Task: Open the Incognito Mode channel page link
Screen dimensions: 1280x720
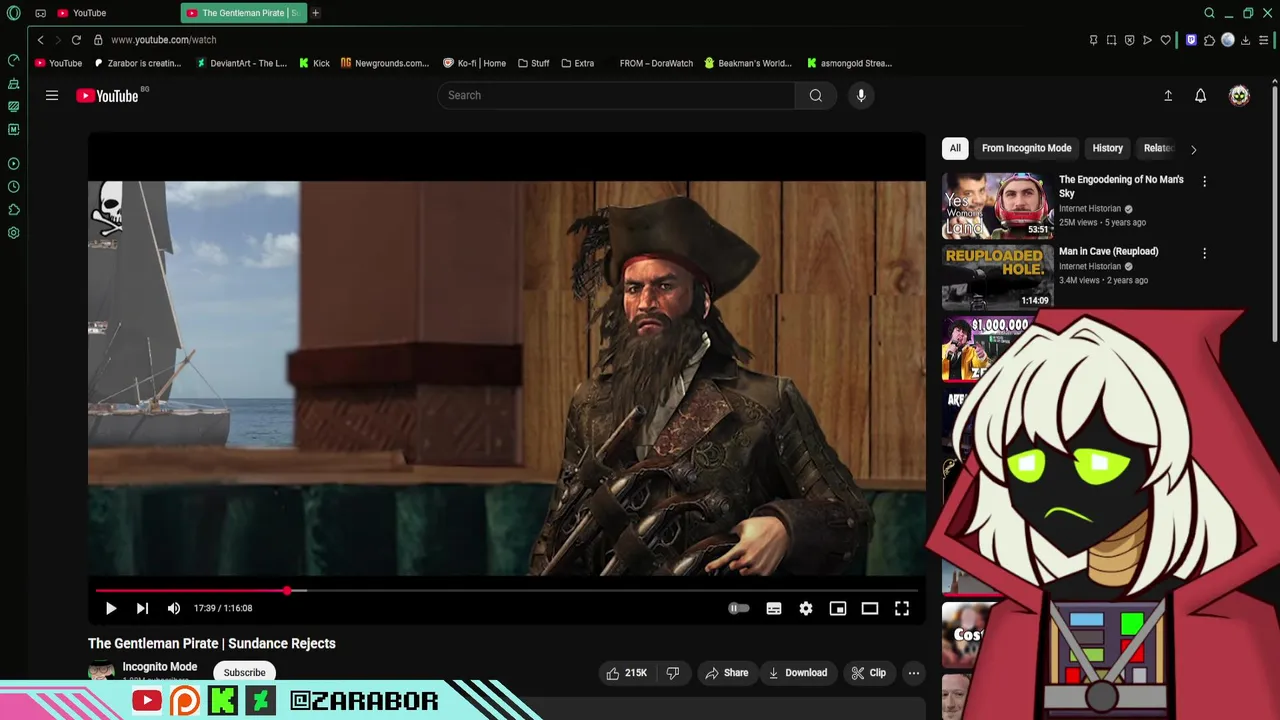Action: [x=160, y=667]
